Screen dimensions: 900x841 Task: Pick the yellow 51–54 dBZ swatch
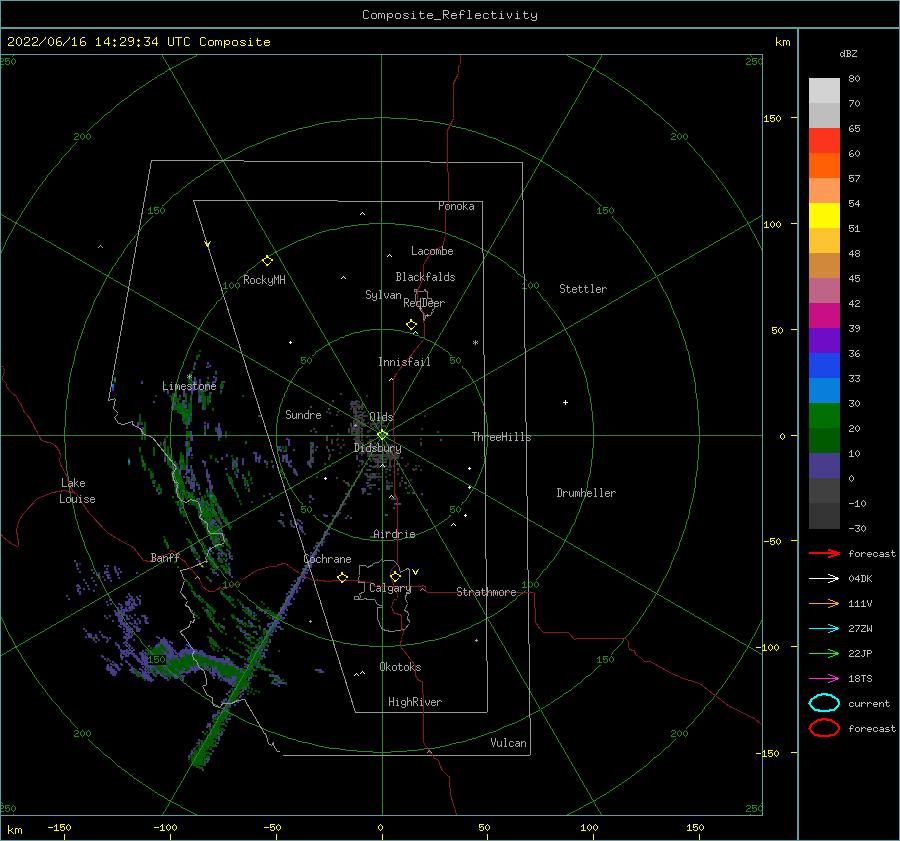click(824, 216)
